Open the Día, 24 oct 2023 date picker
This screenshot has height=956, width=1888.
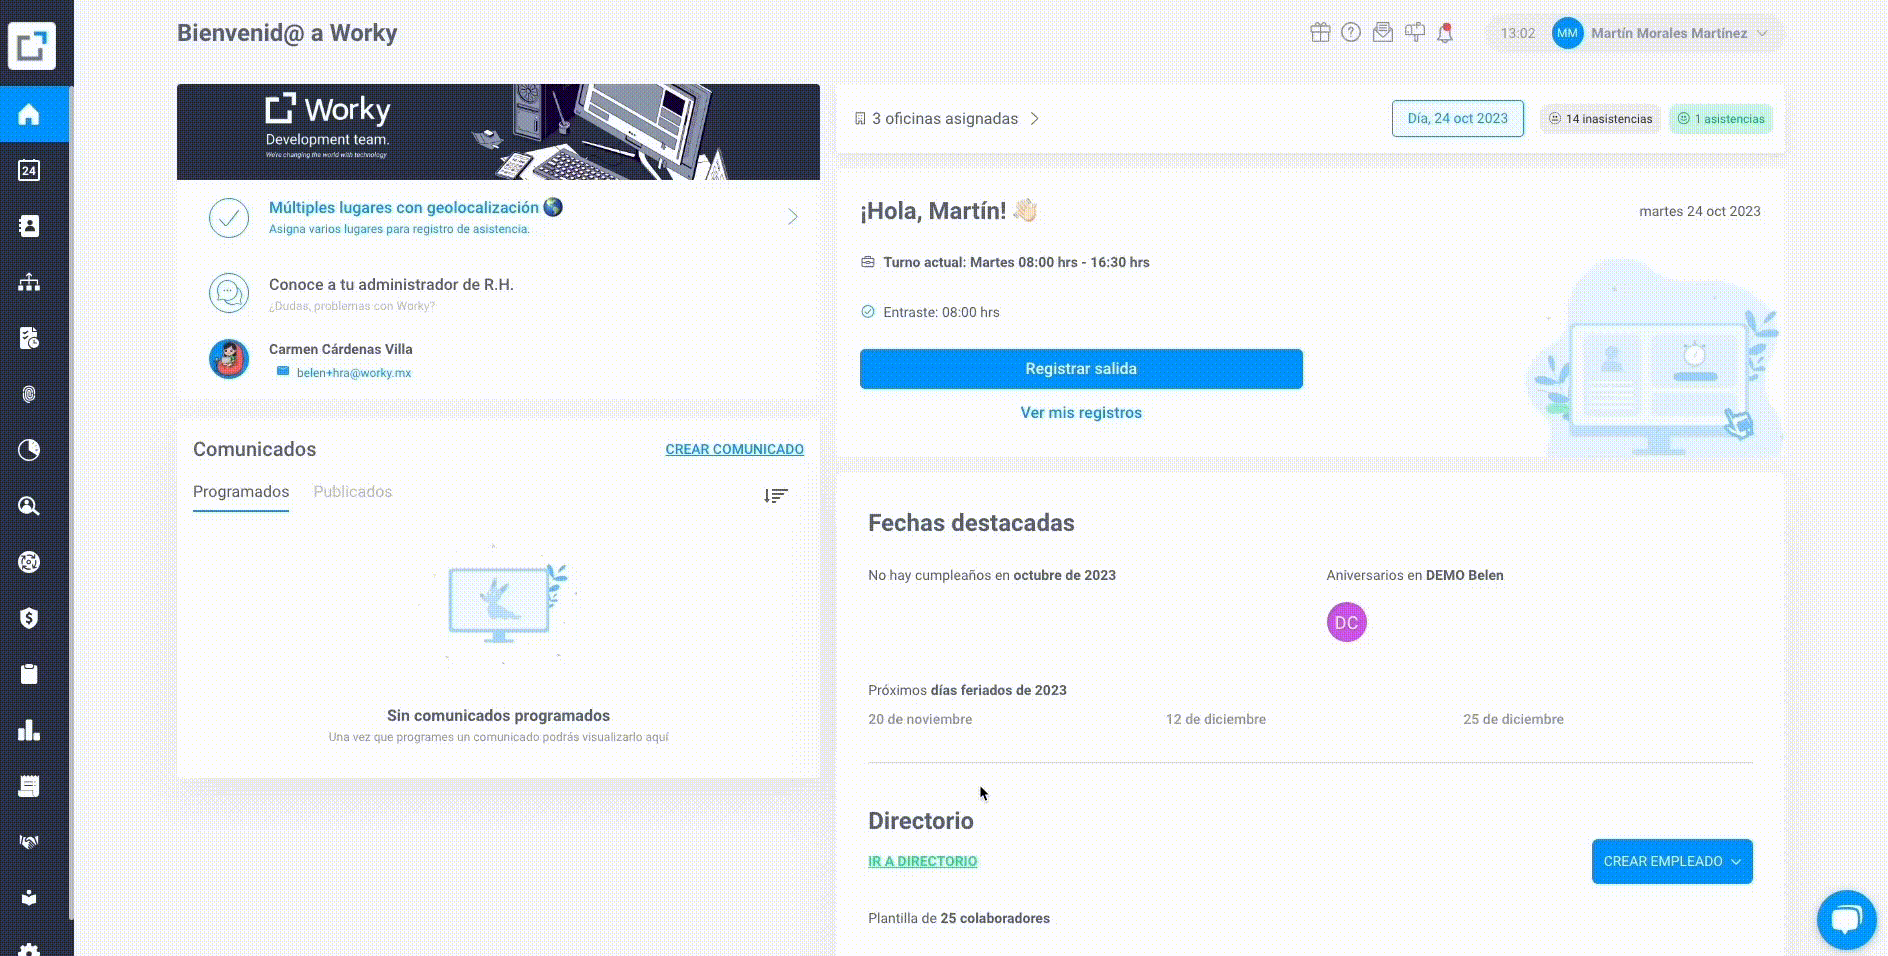[x=1458, y=118]
